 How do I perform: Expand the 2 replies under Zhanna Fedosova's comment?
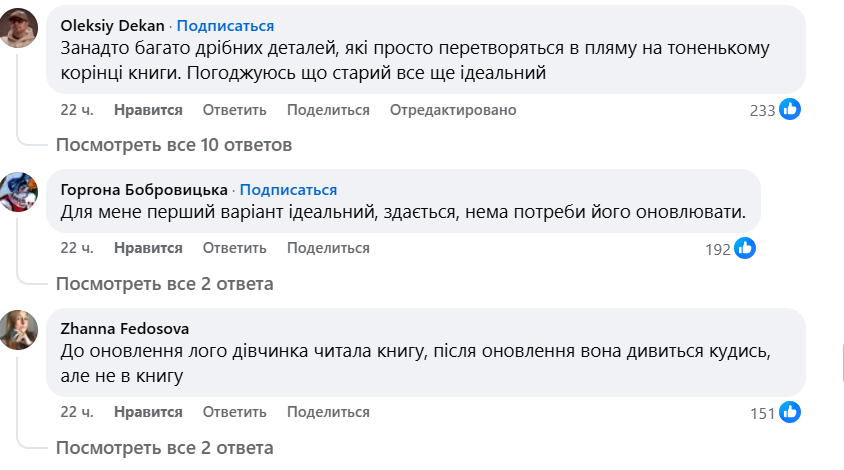pos(165,447)
